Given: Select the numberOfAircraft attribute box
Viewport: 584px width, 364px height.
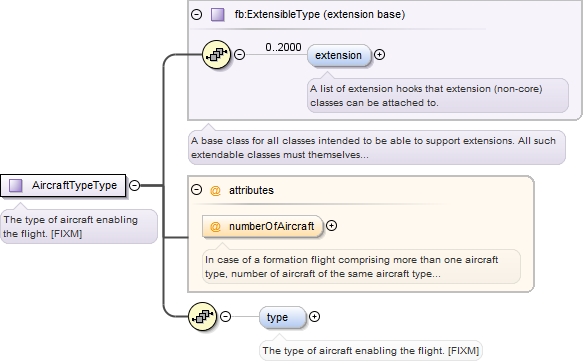Looking at the screenshot, I should (x=262, y=226).
